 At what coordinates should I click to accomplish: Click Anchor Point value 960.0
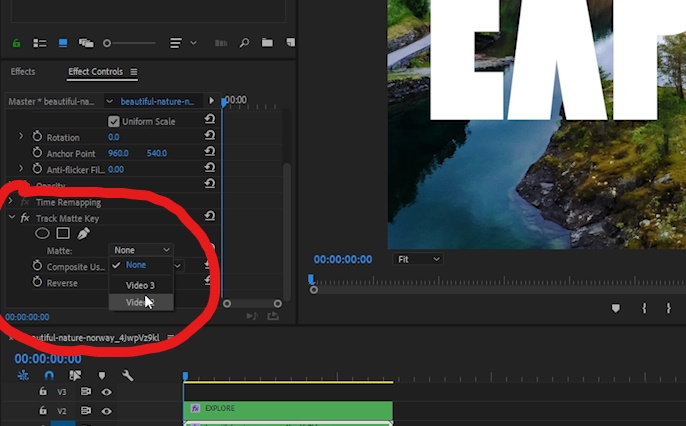click(118, 153)
